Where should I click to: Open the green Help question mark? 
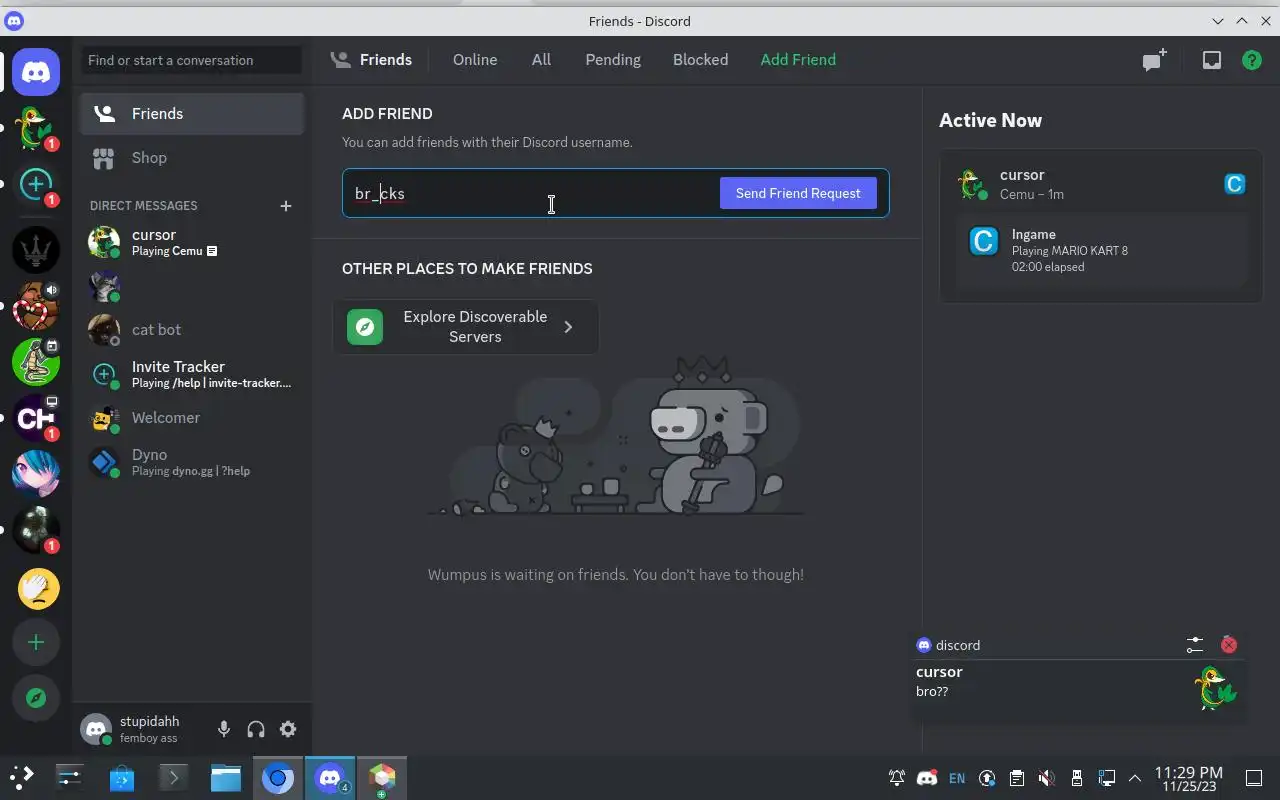pyautogui.click(x=1251, y=60)
